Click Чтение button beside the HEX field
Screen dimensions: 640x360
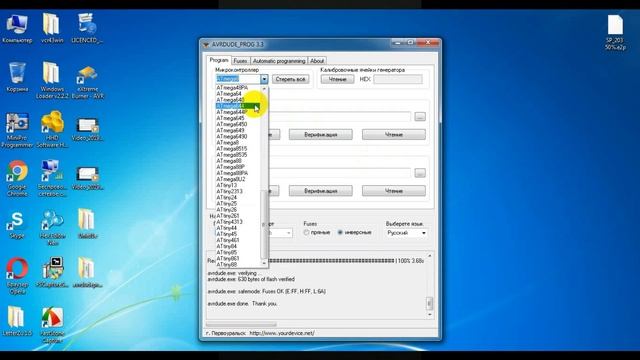337,79
